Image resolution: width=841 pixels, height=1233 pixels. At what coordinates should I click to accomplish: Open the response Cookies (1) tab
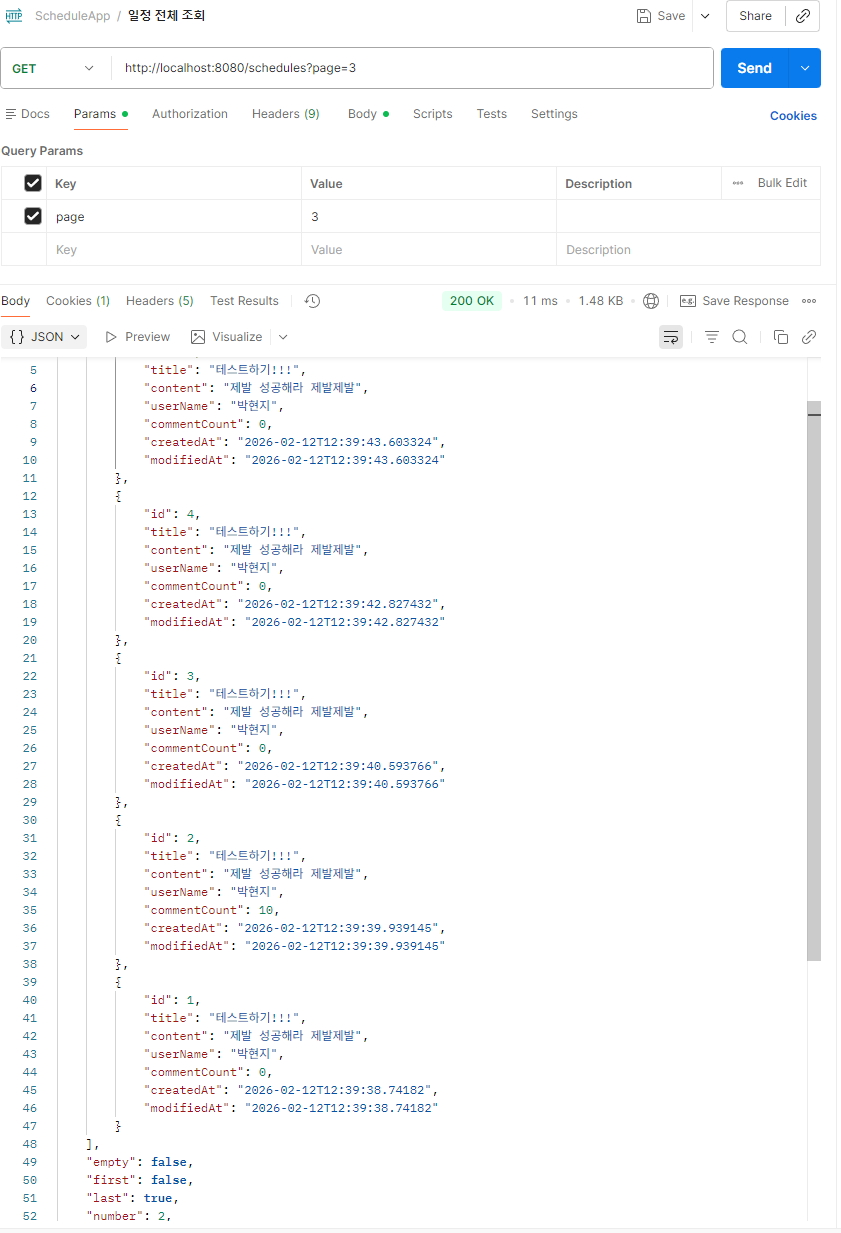[x=78, y=301]
